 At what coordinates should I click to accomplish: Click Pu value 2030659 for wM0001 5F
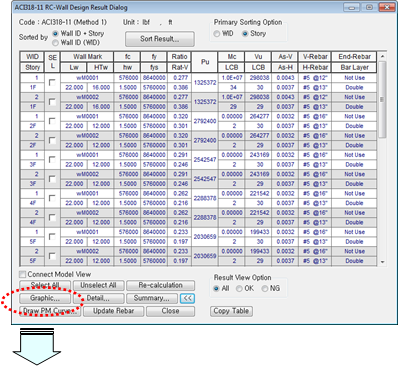(x=205, y=237)
